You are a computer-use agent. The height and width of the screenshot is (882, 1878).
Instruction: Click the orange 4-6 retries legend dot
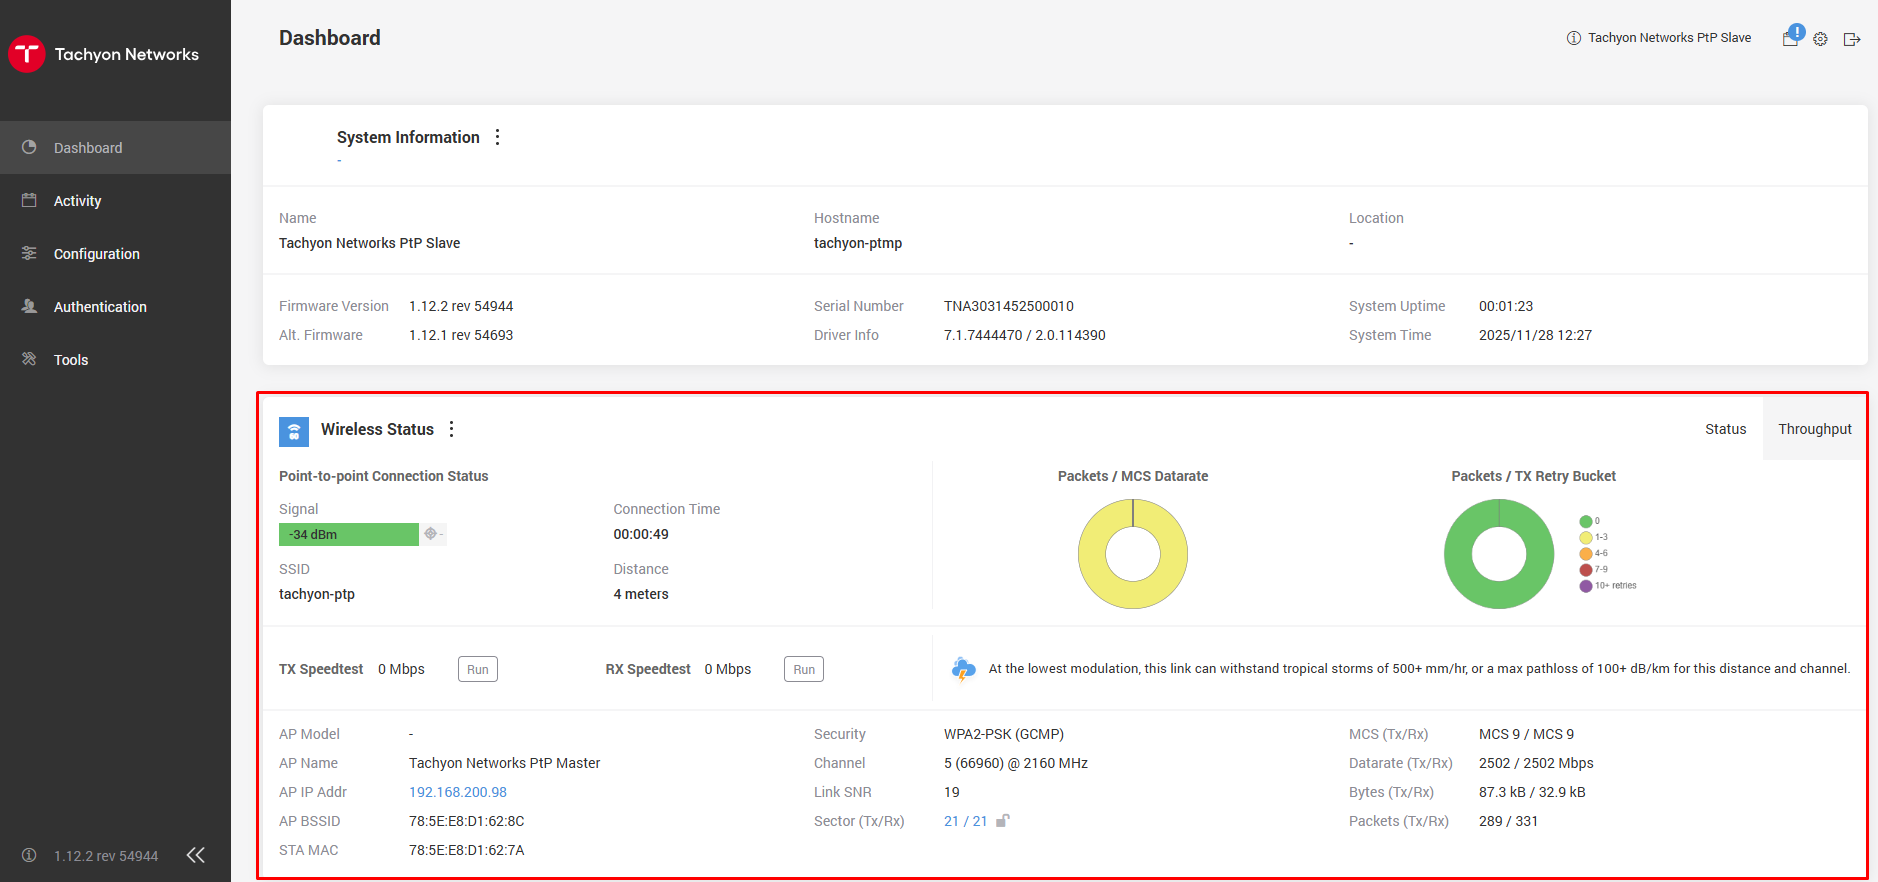point(1586,554)
